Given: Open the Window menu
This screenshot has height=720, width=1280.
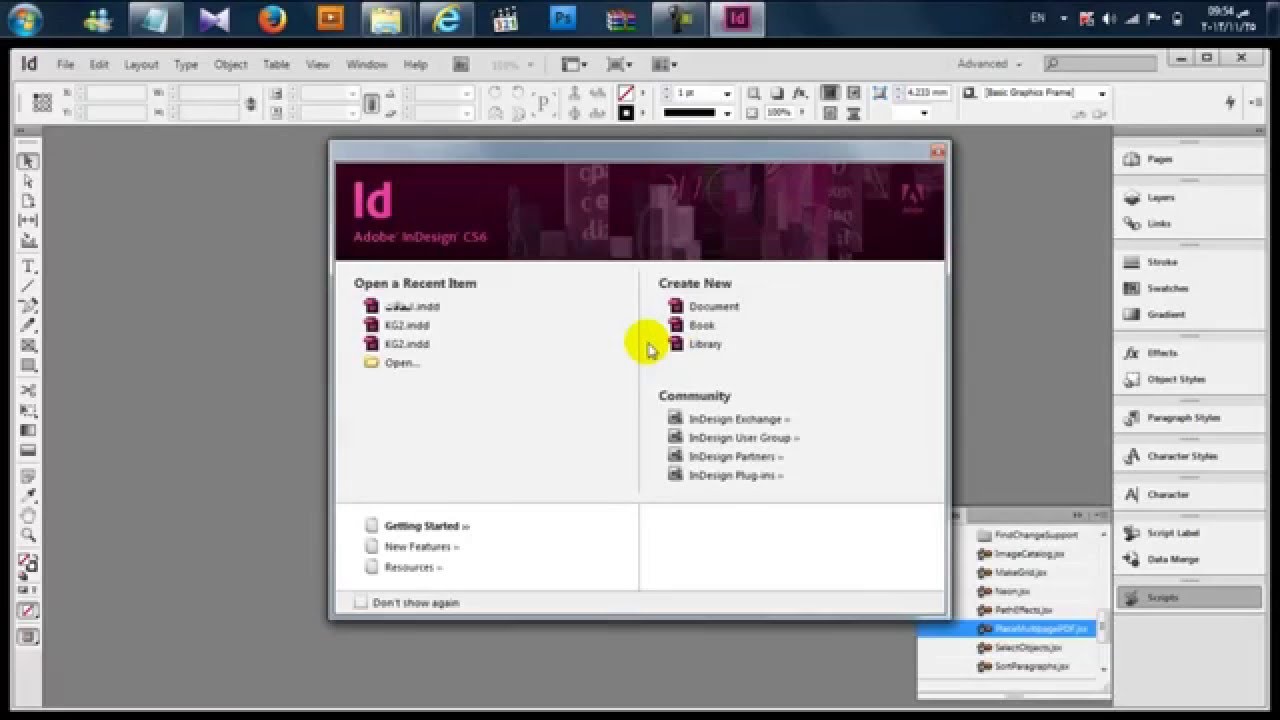Looking at the screenshot, I should pyautogui.click(x=367, y=64).
